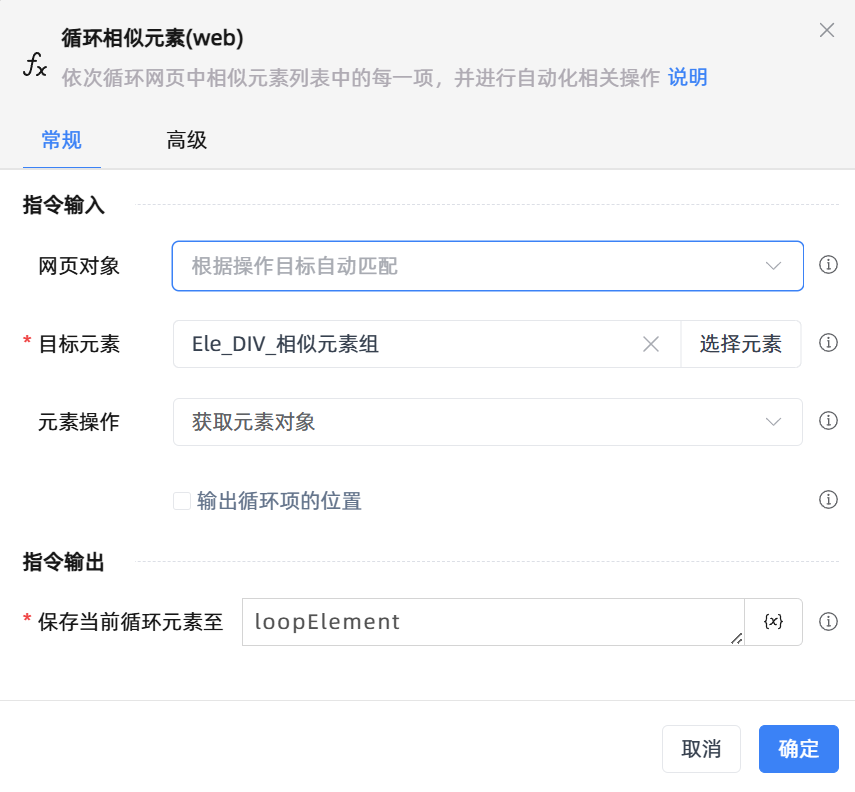This screenshot has width=855, height=792.
Task: Close the 循环相似元素(web) dialog
Action: click(x=827, y=30)
